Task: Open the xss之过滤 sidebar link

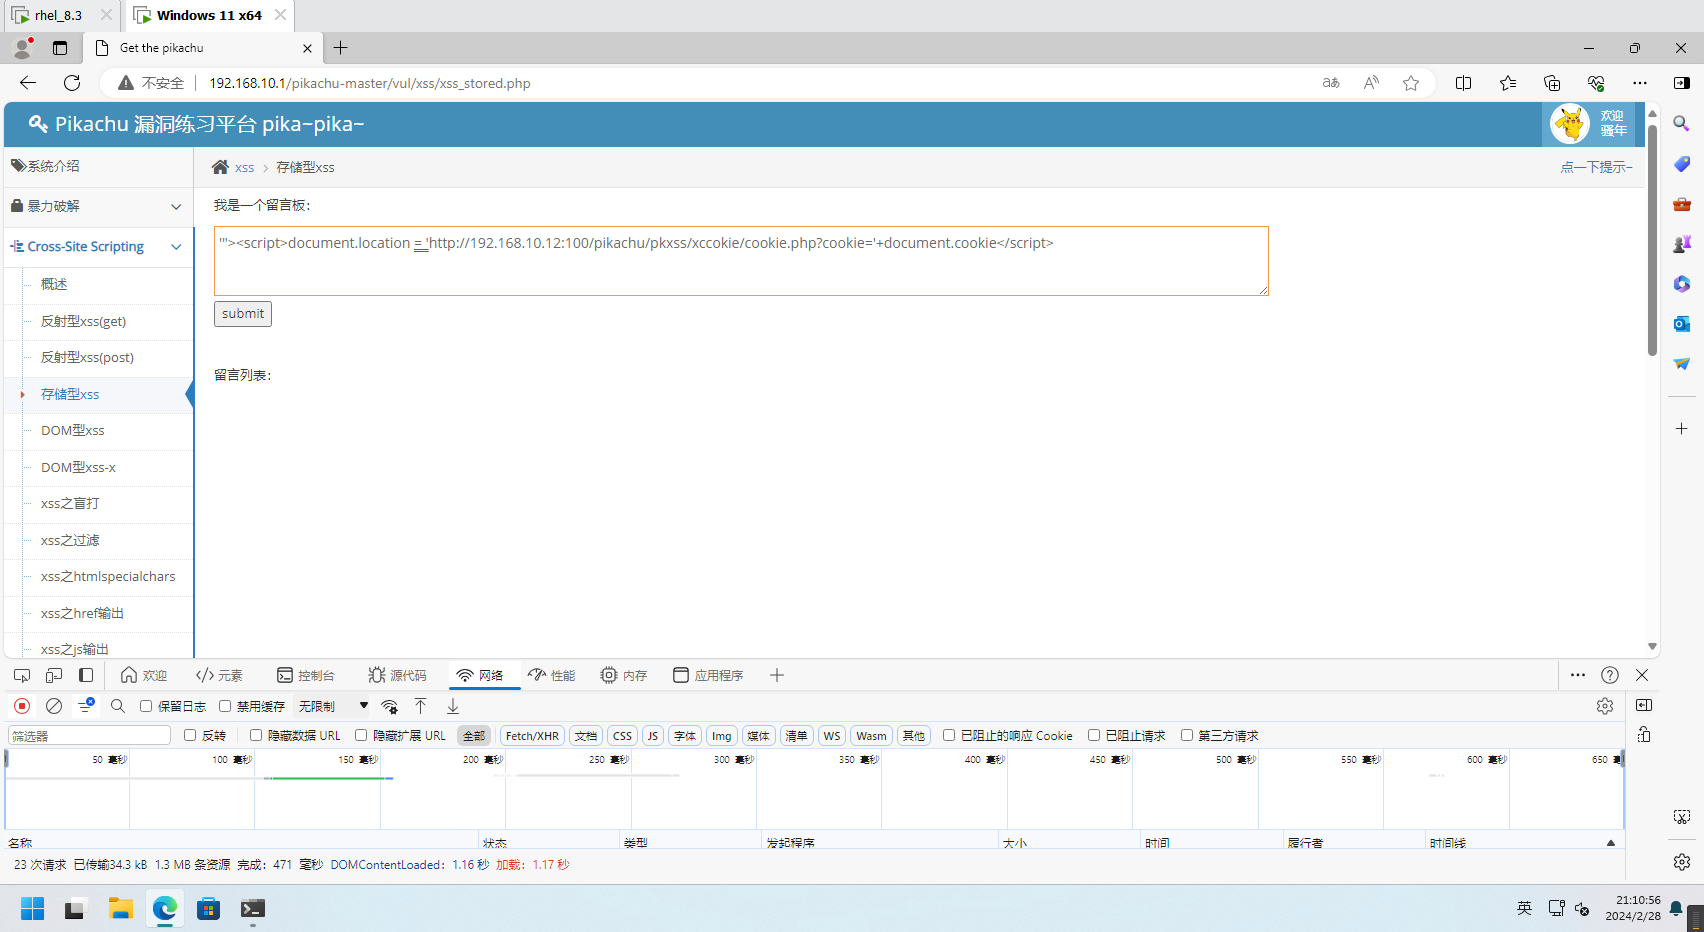Action: click(70, 540)
